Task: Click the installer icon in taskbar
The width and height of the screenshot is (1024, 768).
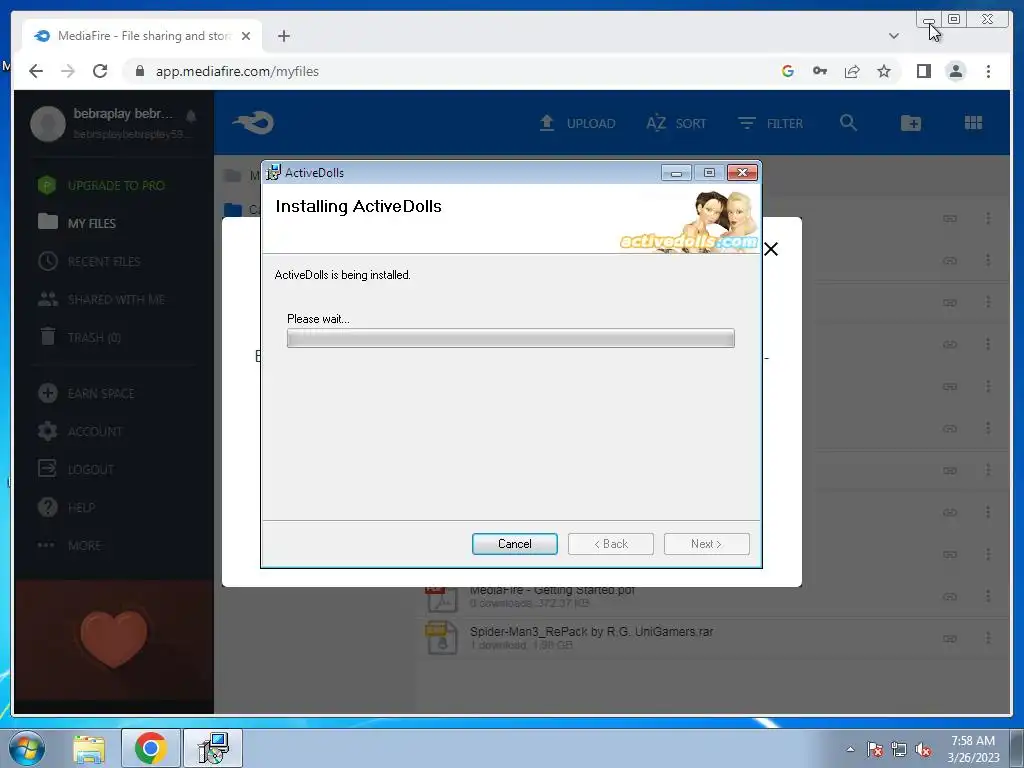Action: point(213,748)
